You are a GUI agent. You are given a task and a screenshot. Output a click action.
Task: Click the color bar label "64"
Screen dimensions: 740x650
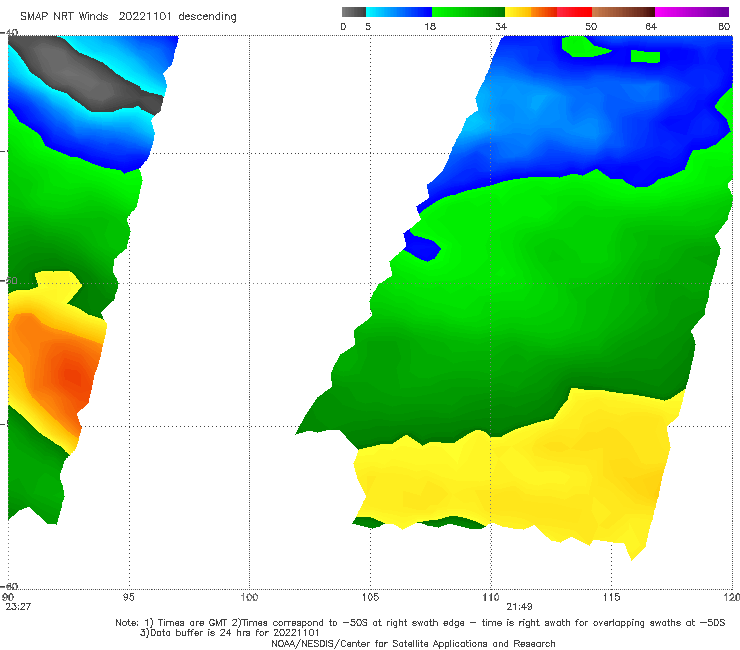click(x=651, y=26)
